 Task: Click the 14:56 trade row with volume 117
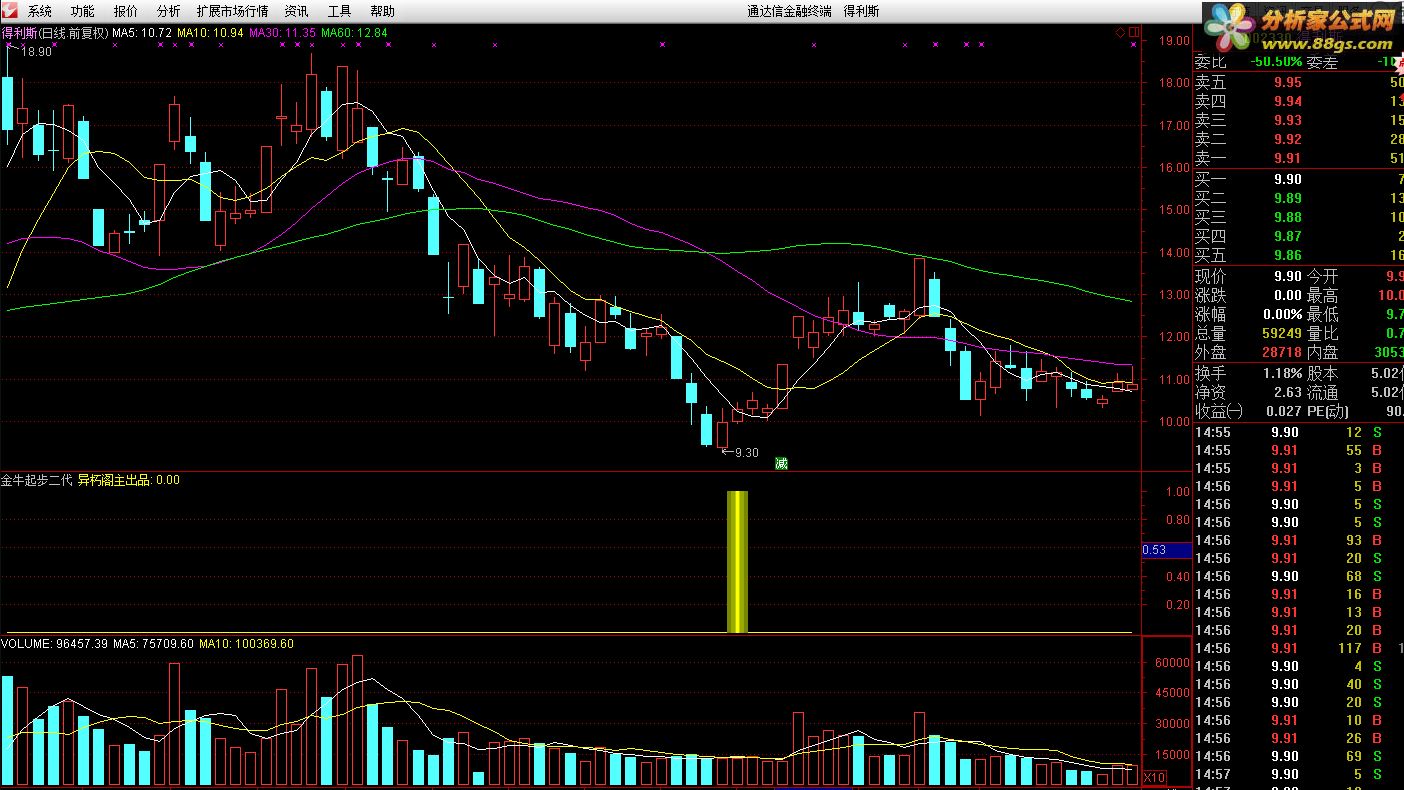[1299, 648]
